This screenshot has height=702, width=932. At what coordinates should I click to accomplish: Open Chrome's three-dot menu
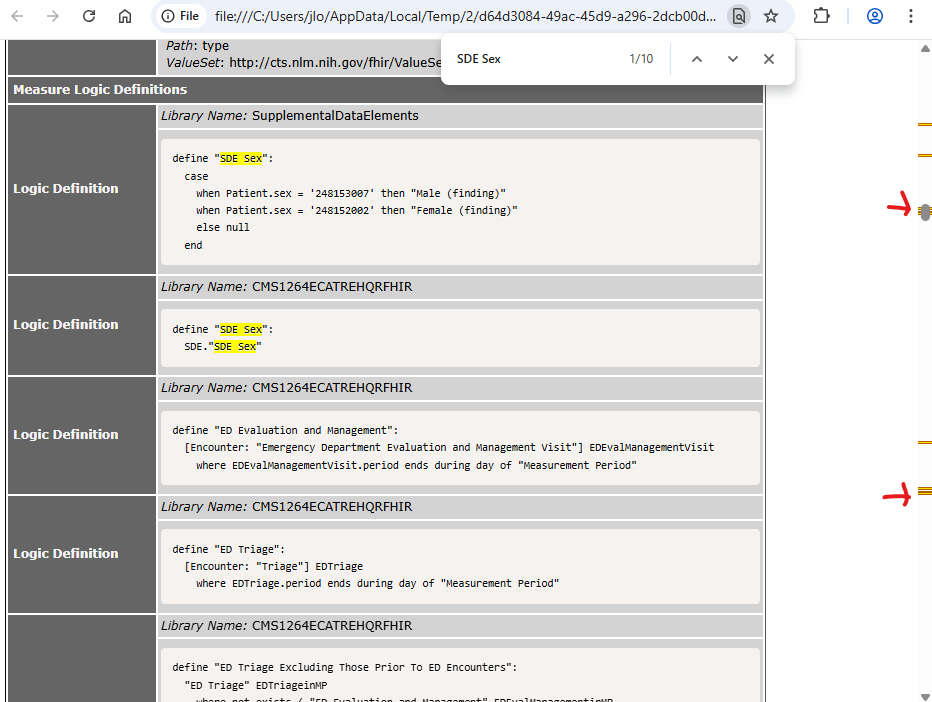coord(910,16)
